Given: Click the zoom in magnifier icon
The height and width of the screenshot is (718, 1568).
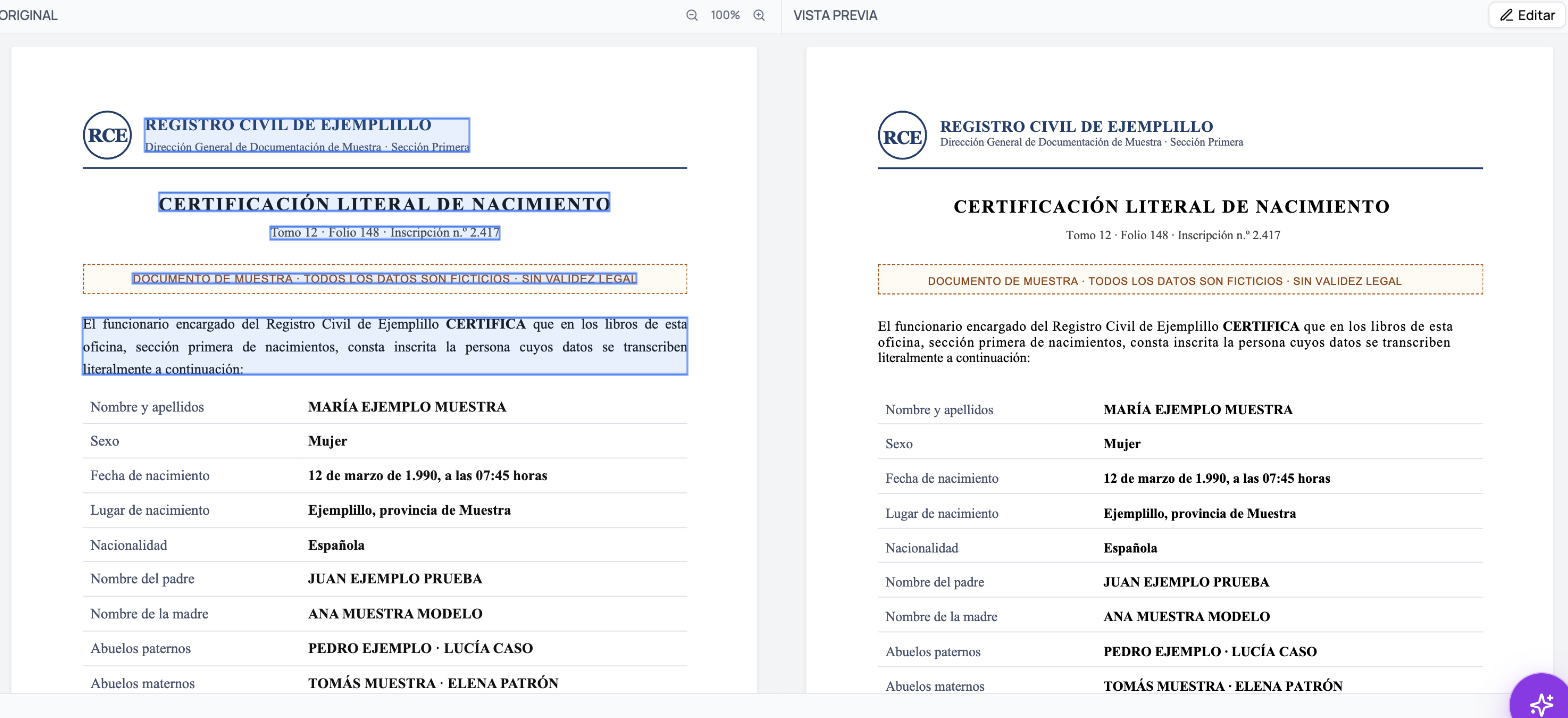Looking at the screenshot, I should 759,15.
